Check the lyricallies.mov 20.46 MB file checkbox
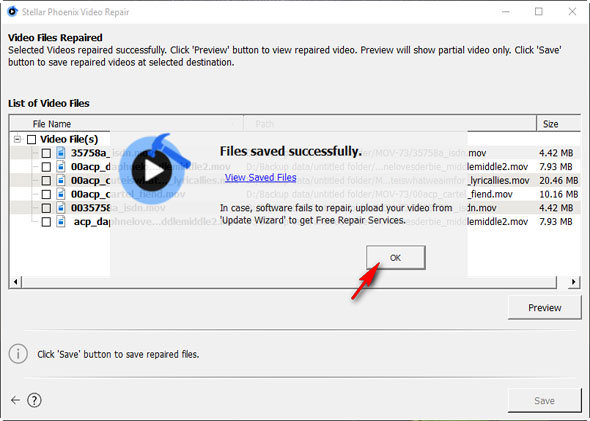This screenshot has width=590, height=421. point(46,181)
